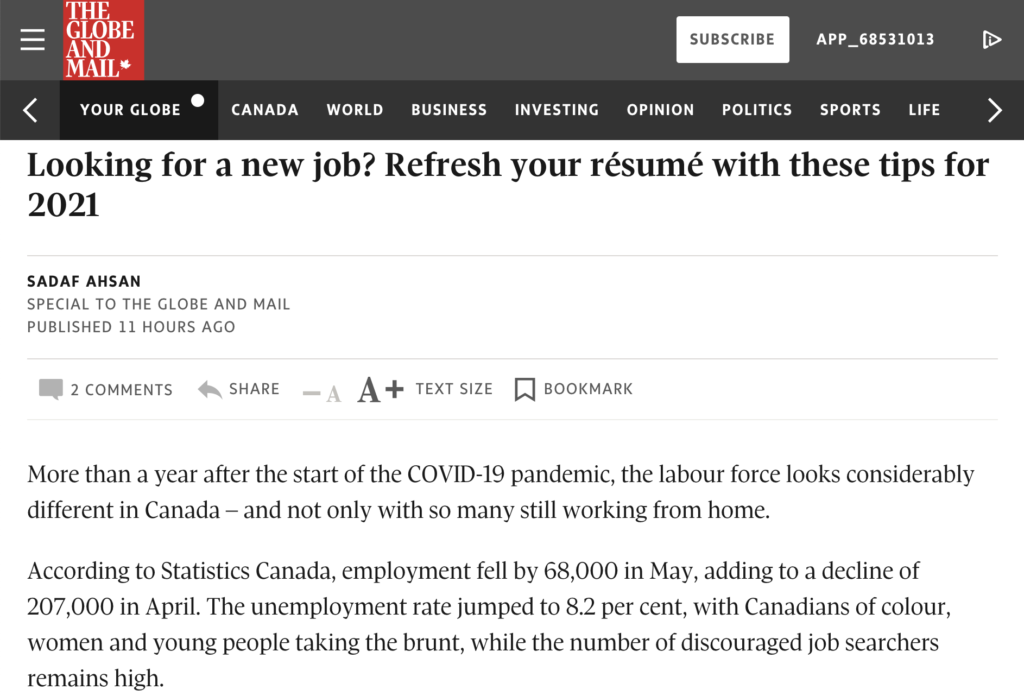Click The Globe and Mail logo
Viewport: 1024px width, 696px height.
(x=103, y=40)
